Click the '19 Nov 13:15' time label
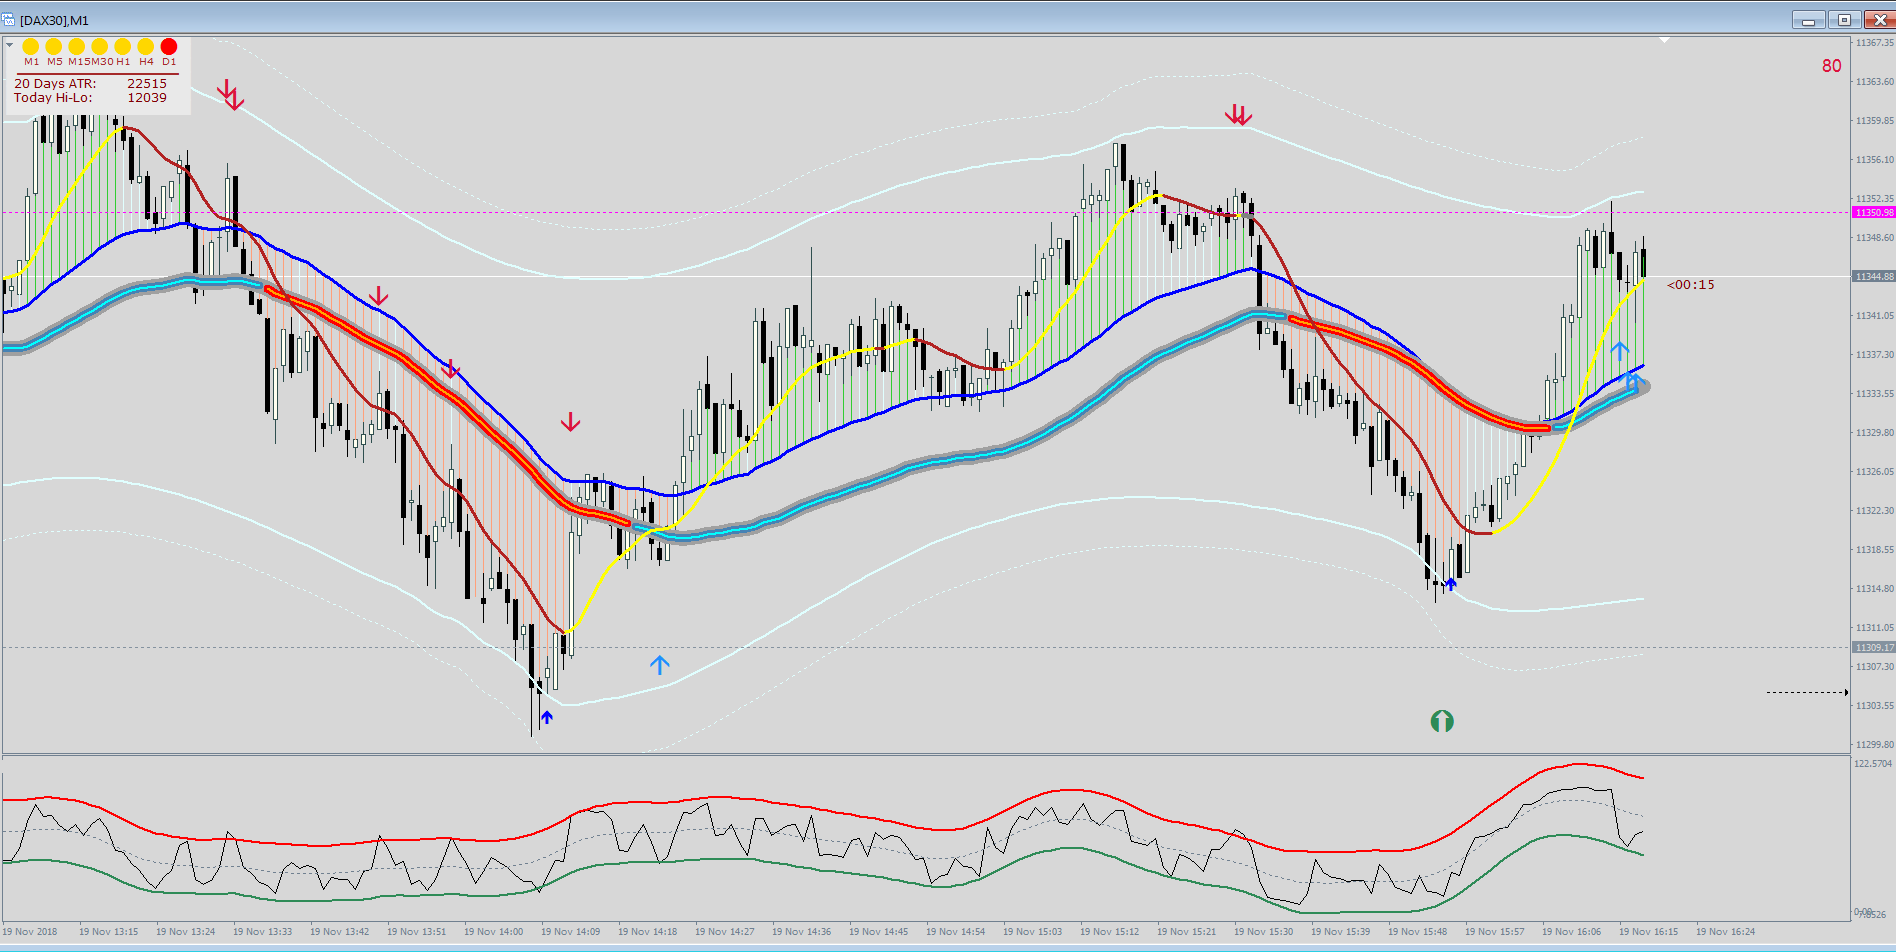 pos(109,932)
